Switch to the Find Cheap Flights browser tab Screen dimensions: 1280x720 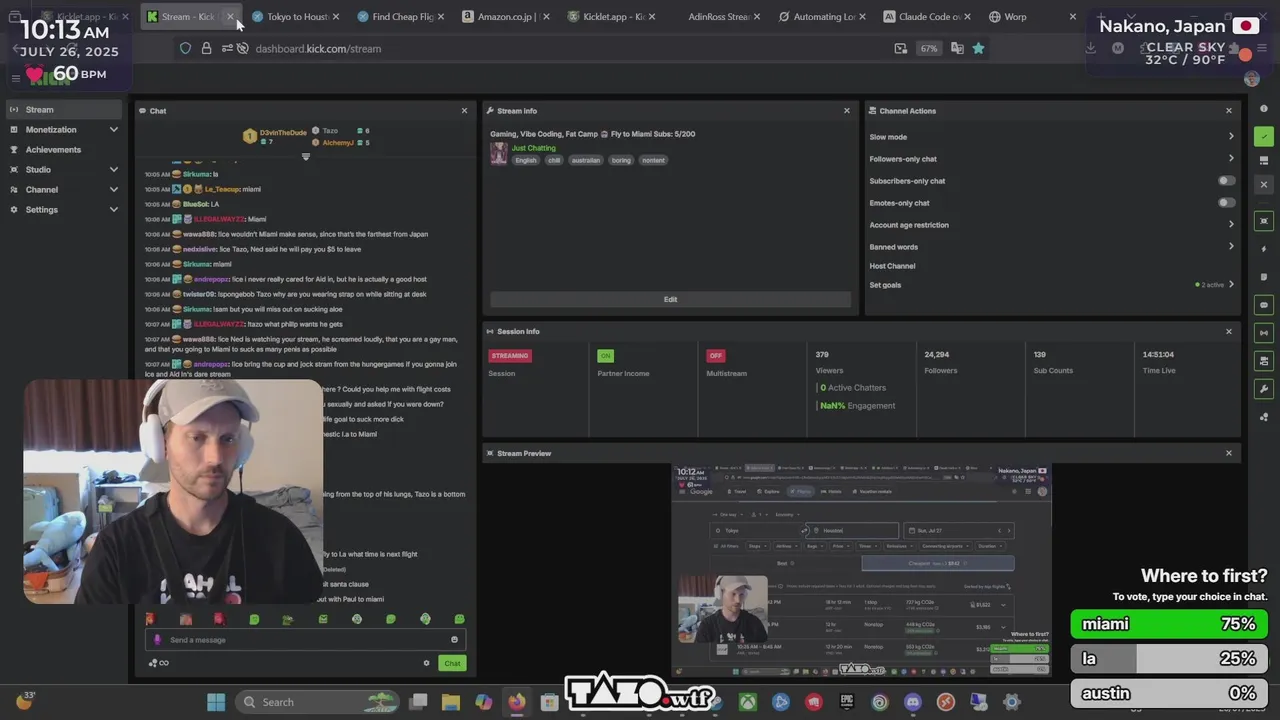tap(402, 17)
